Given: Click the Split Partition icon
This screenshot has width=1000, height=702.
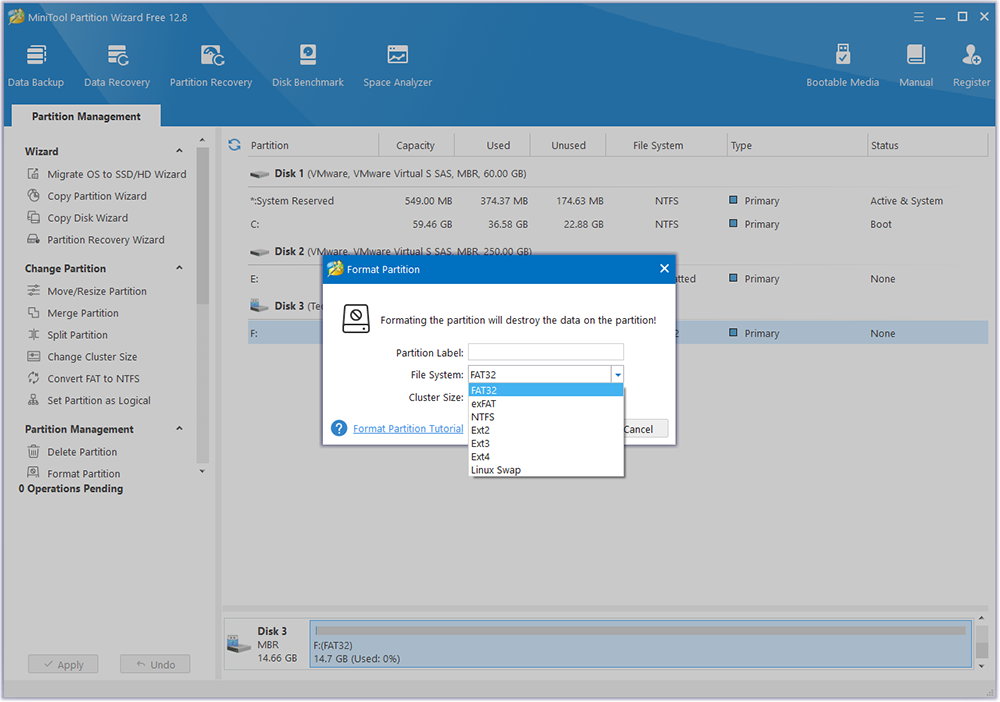Looking at the screenshot, I should click(x=33, y=334).
